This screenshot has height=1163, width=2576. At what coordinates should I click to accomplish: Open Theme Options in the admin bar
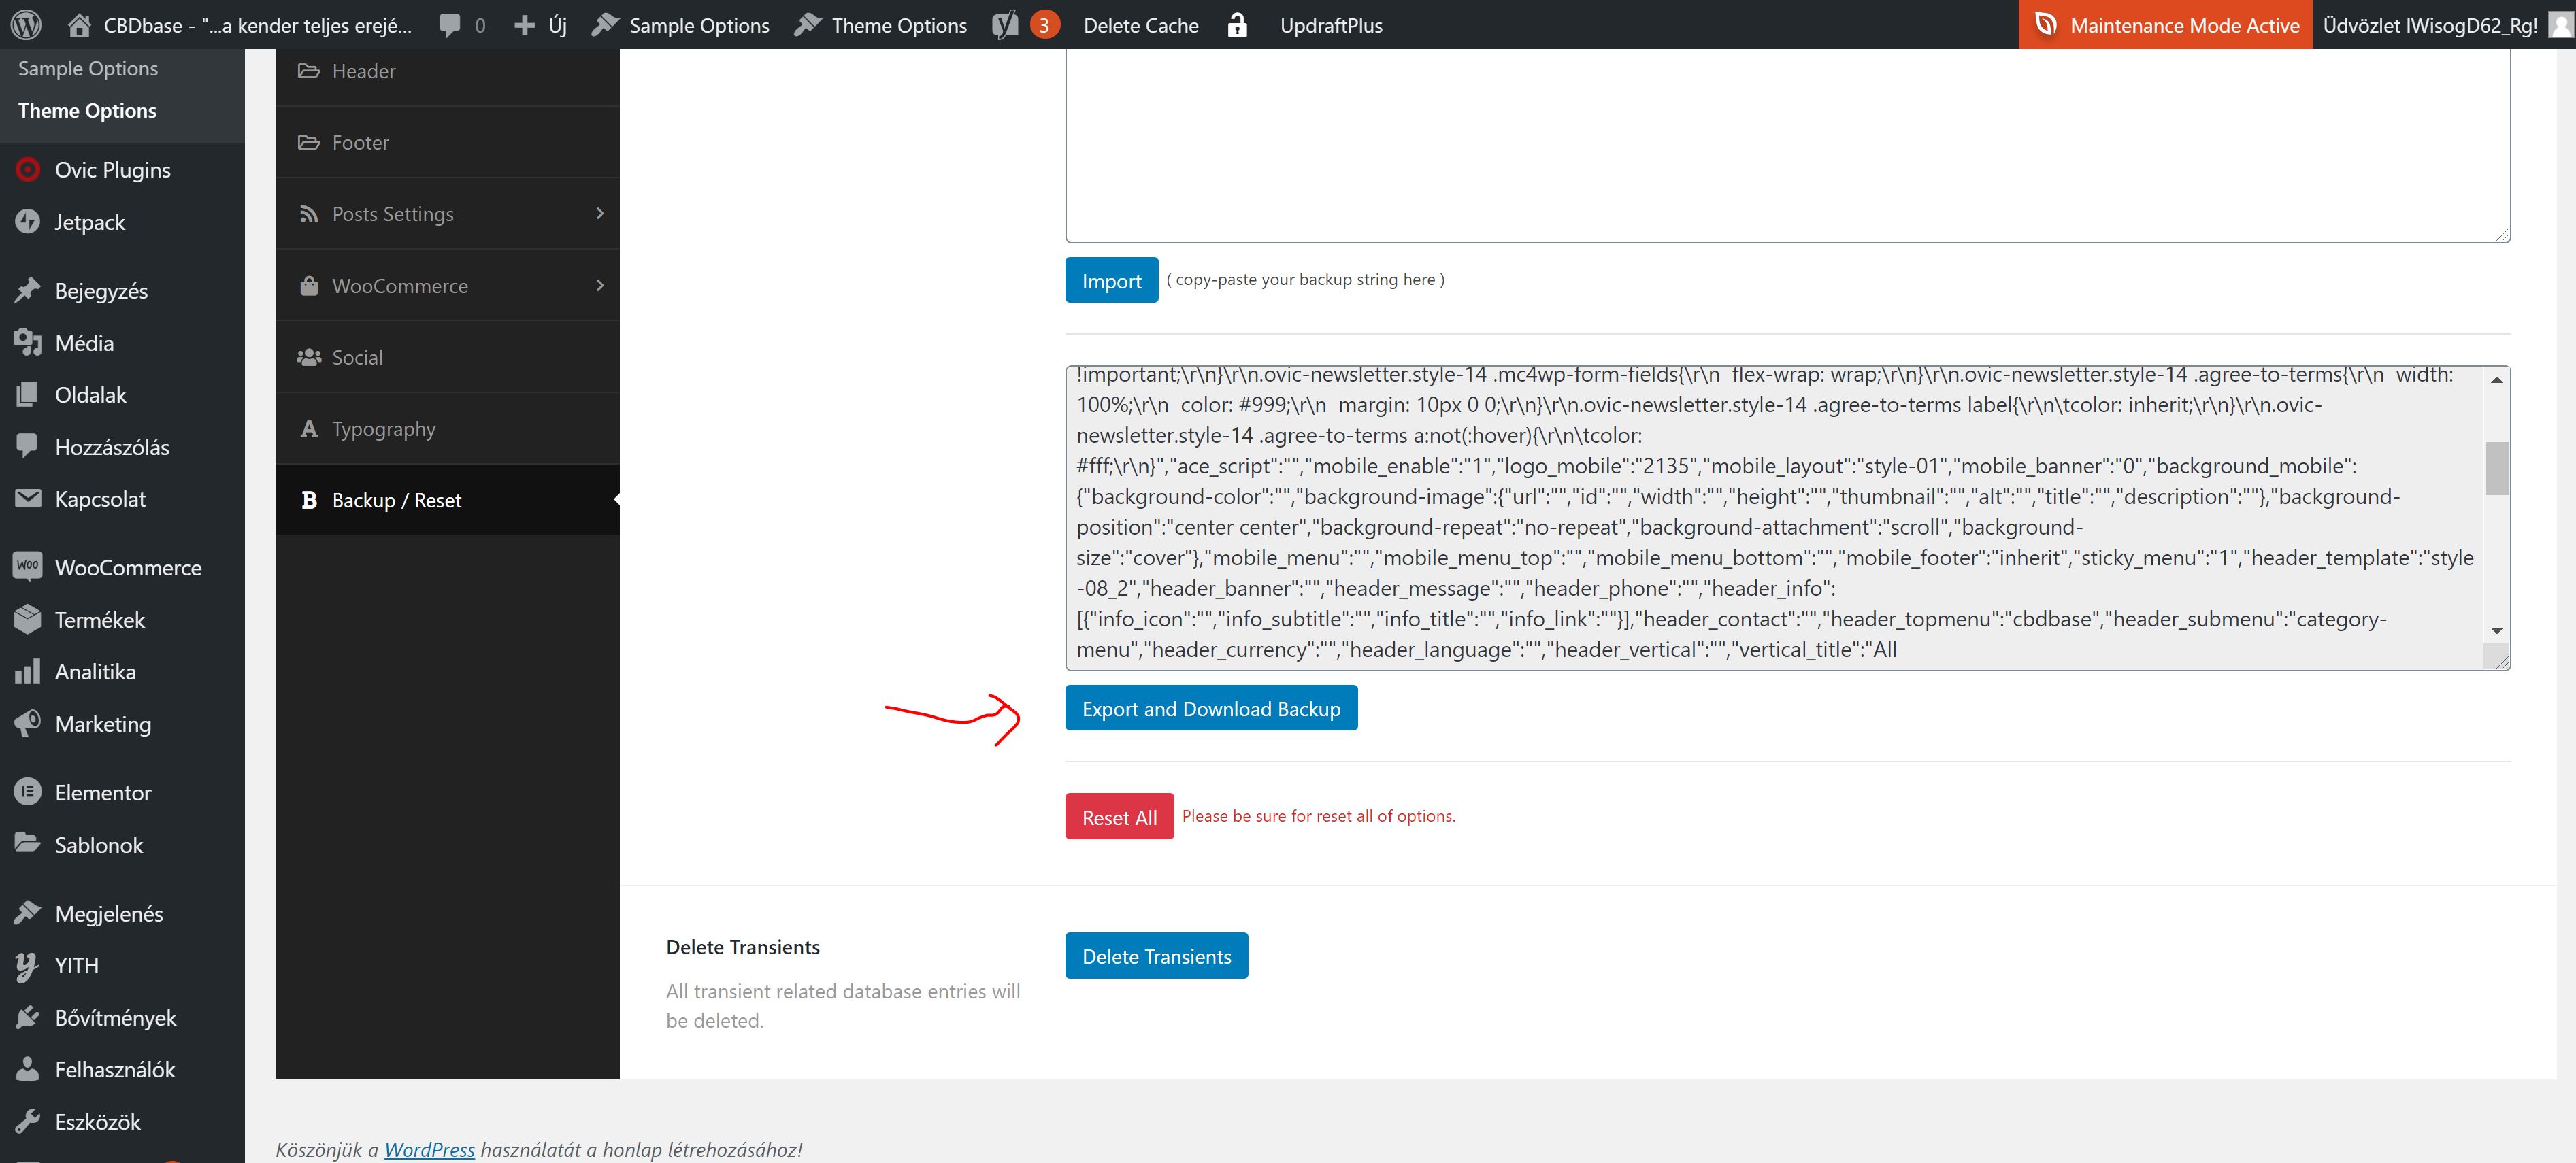(x=881, y=25)
